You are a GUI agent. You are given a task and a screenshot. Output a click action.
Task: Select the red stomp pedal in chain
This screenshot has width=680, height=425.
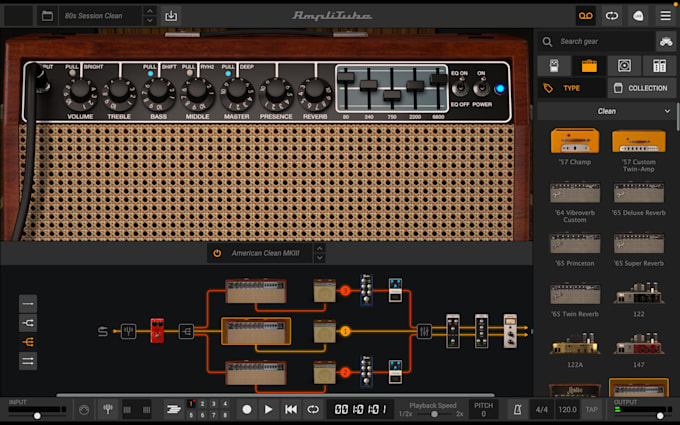click(157, 330)
